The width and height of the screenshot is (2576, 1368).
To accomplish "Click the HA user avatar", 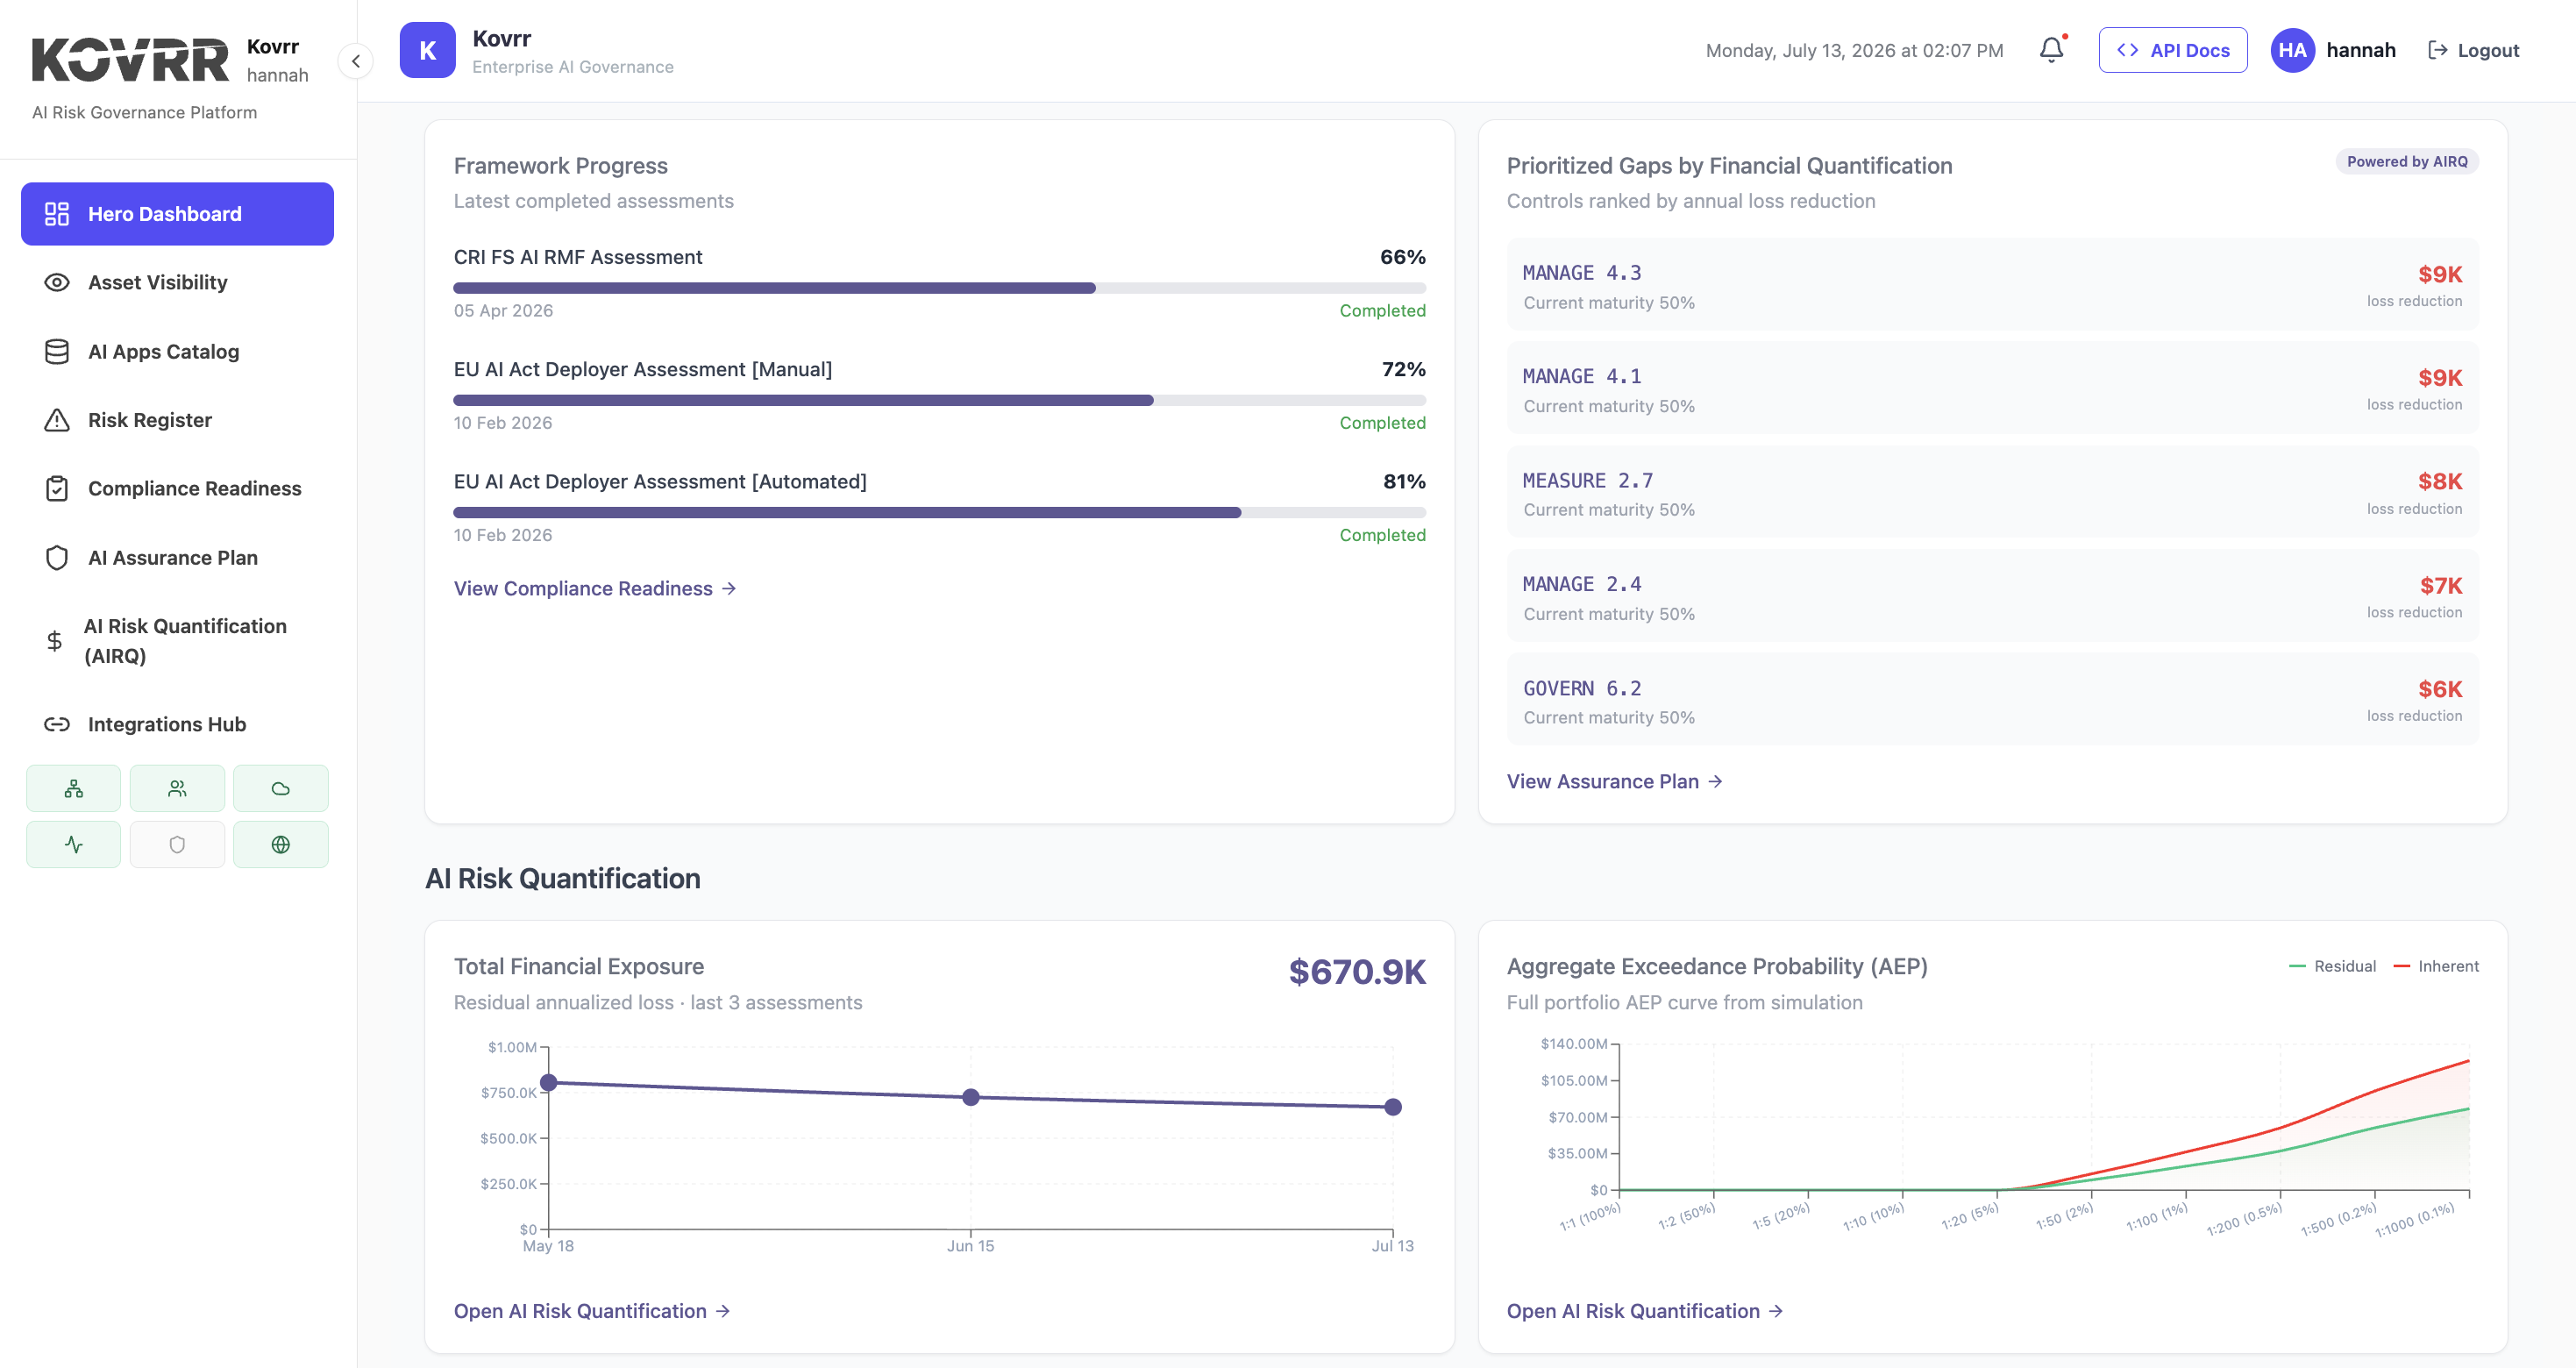I will click(2292, 50).
